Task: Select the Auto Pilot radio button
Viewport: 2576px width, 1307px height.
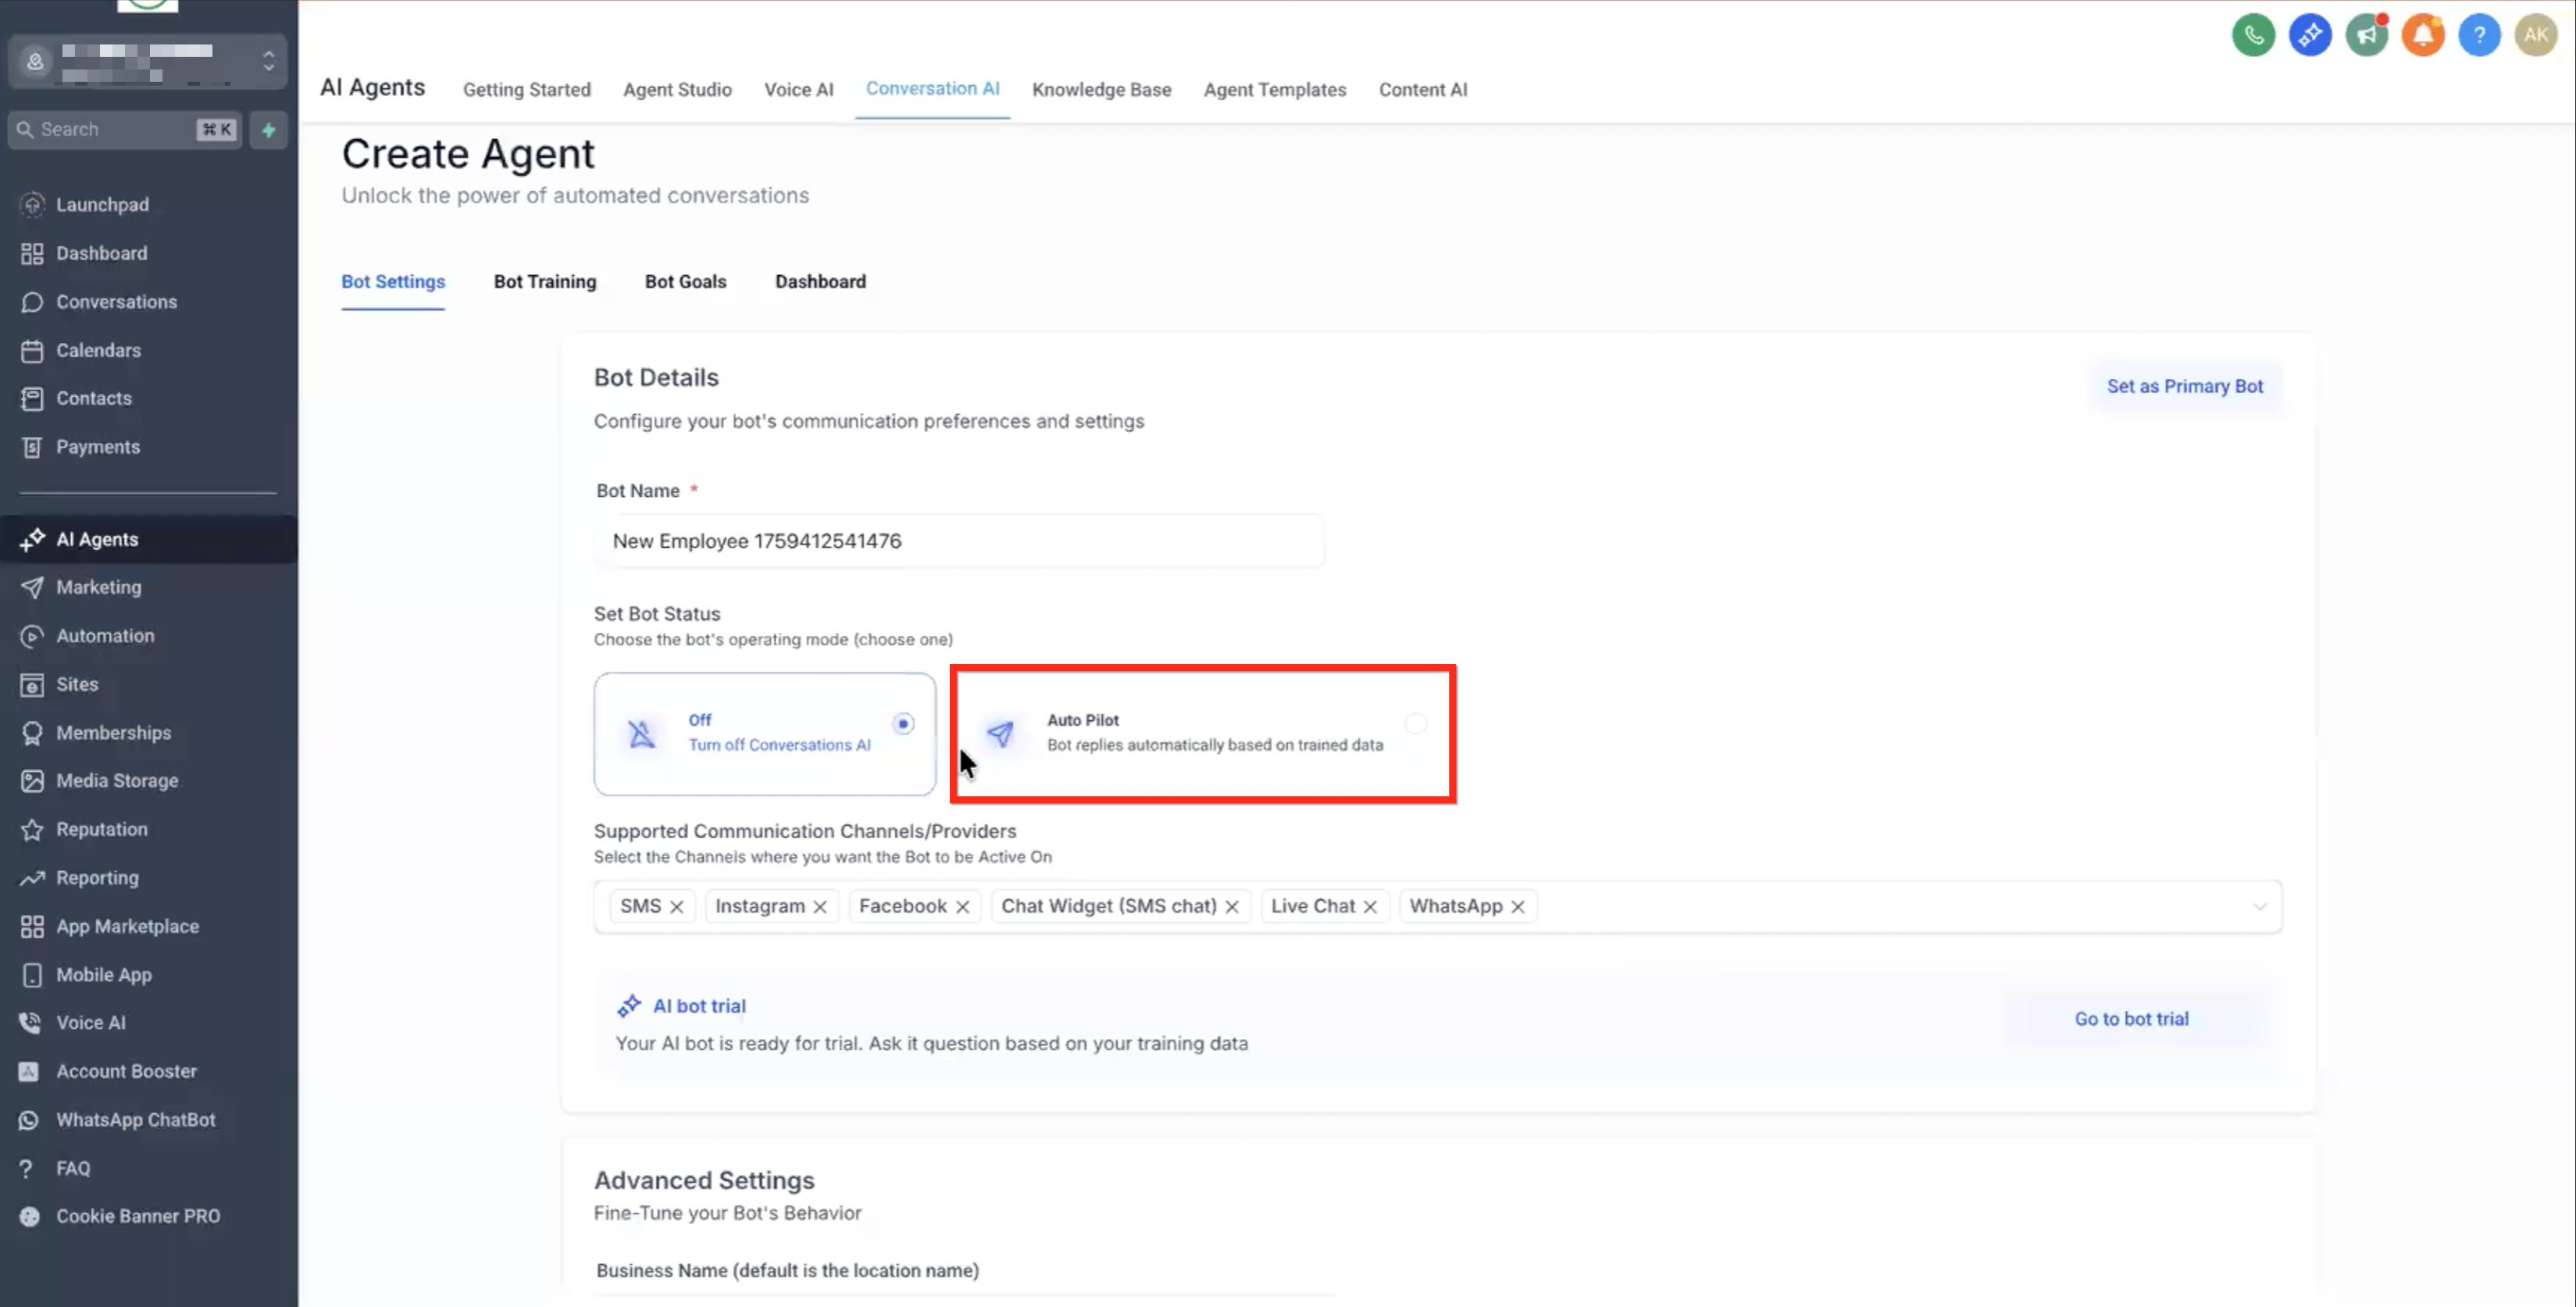Action: tap(1415, 723)
